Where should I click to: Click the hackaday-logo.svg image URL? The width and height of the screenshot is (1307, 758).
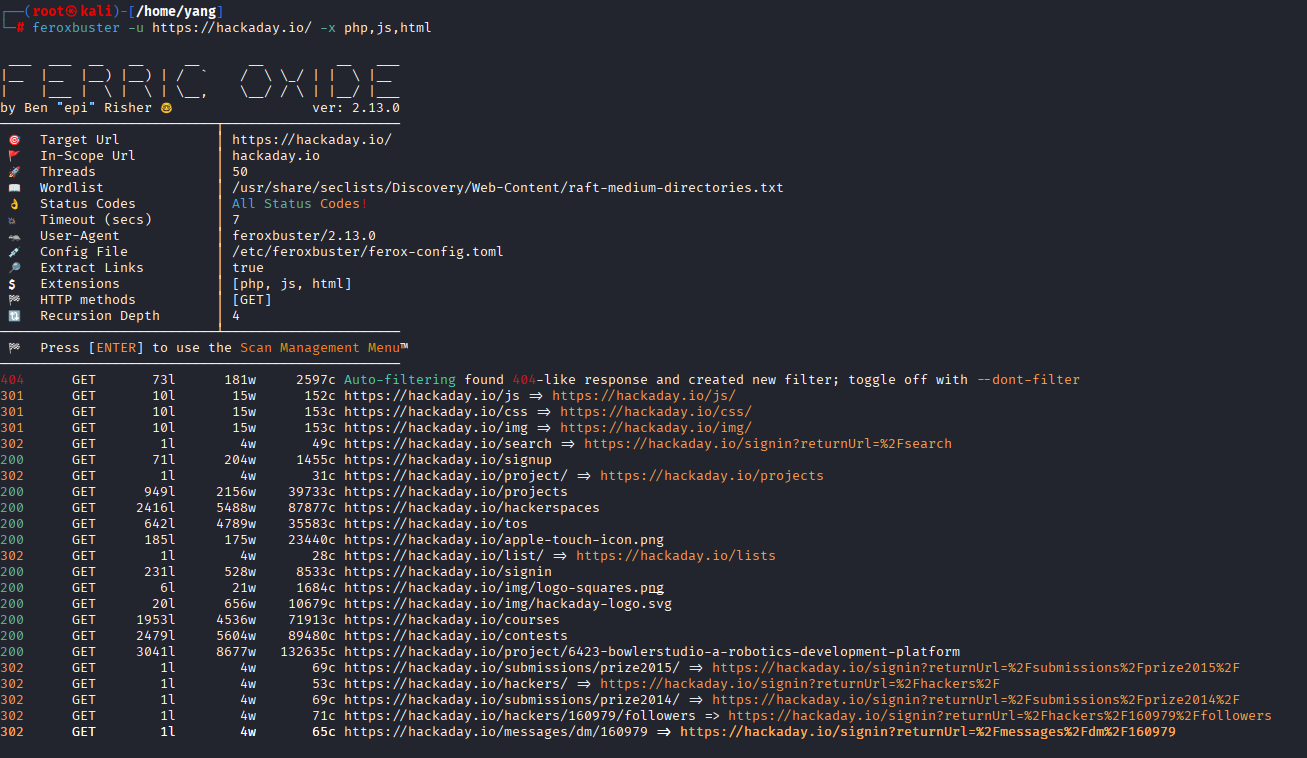(x=507, y=604)
